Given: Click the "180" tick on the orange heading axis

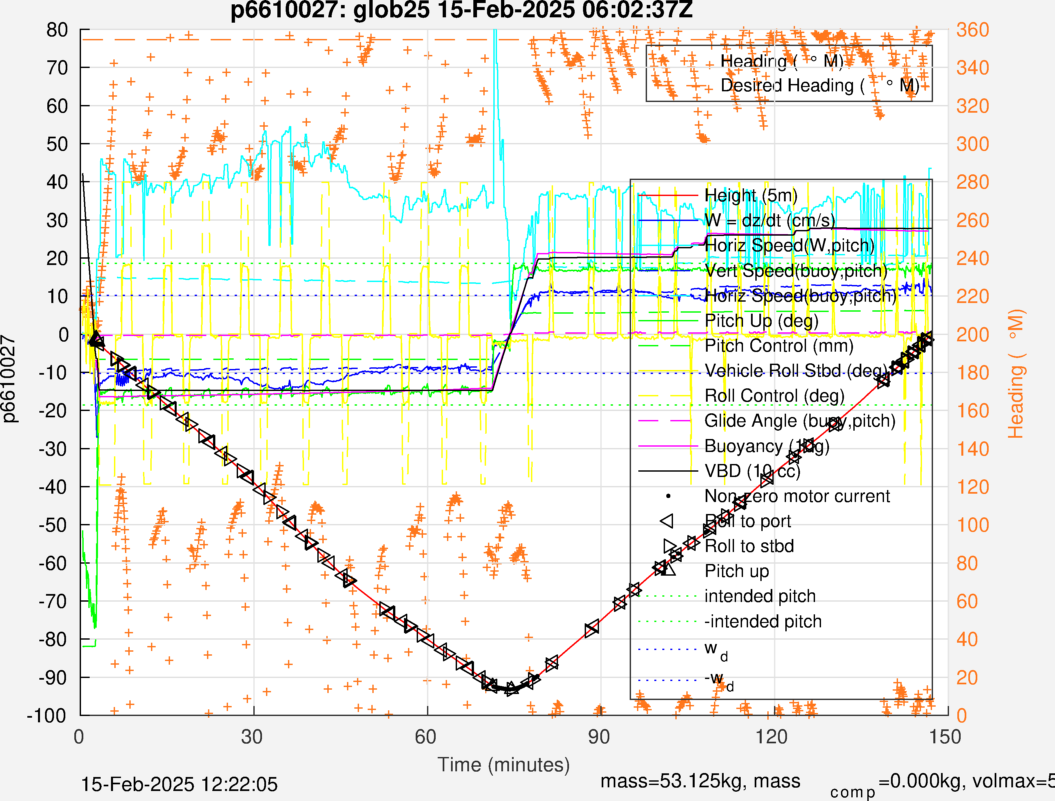Looking at the screenshot, I should pyautogui.click(x=972, y=372).
